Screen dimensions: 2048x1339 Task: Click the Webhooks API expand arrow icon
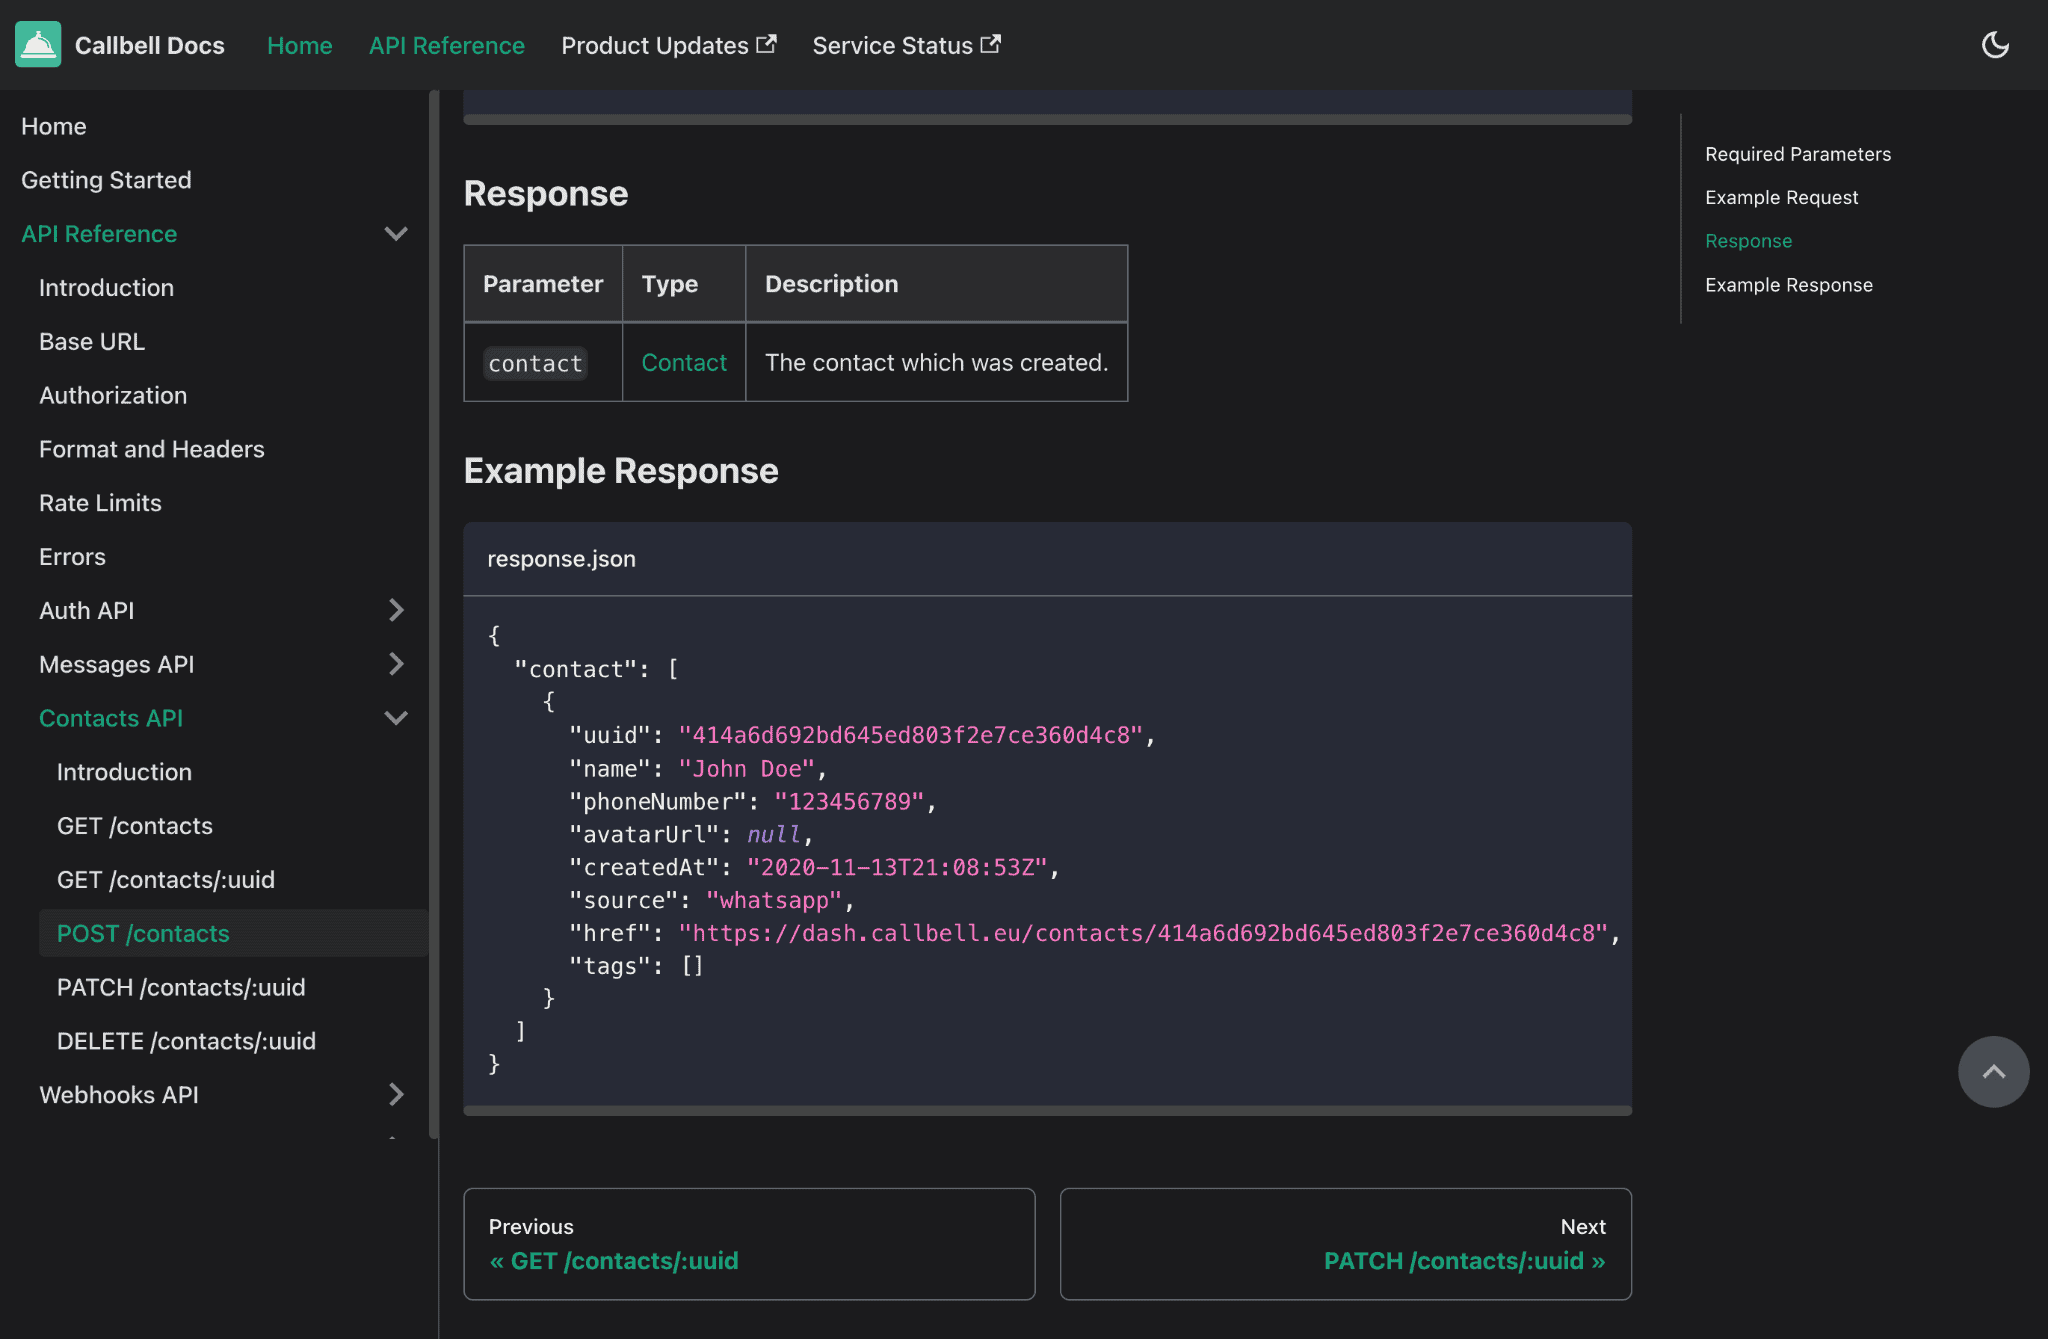click(396, 1094)
